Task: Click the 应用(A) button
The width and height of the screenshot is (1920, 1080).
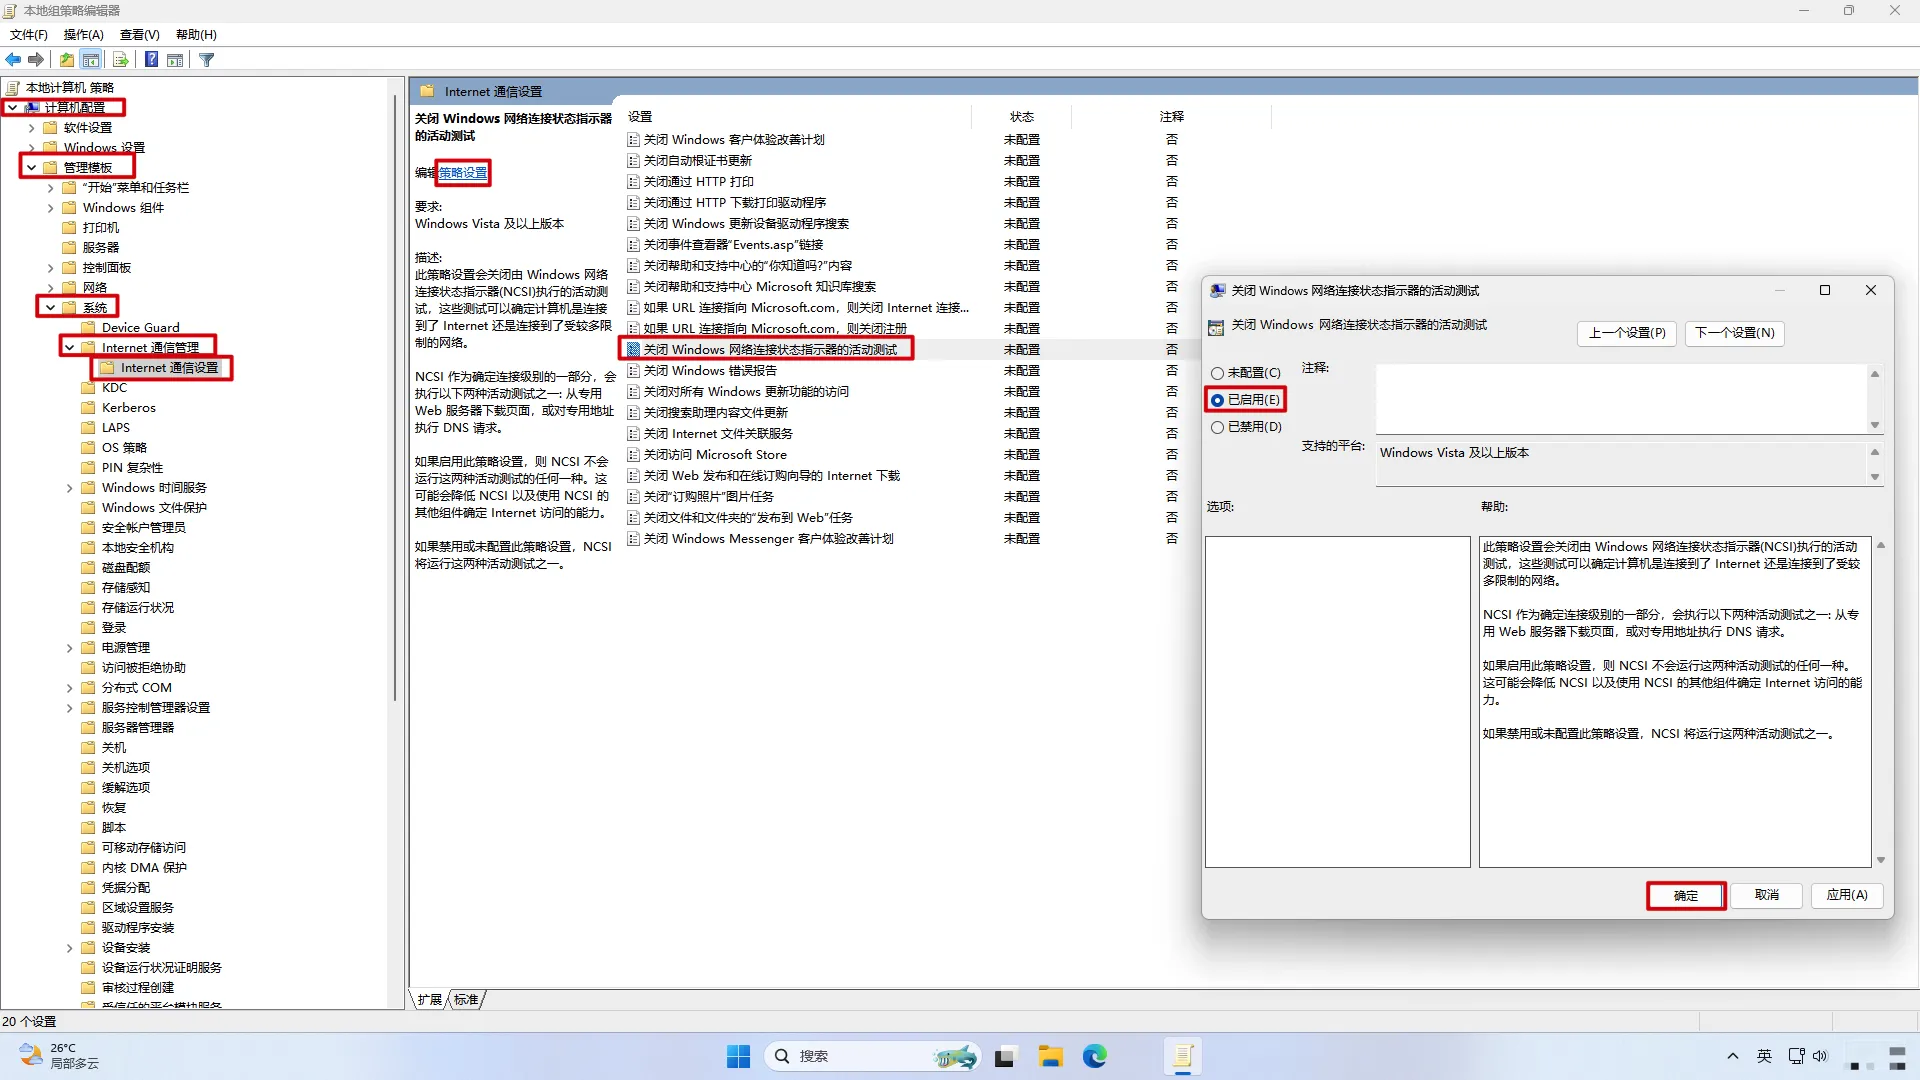Action: pos(1847,895)
